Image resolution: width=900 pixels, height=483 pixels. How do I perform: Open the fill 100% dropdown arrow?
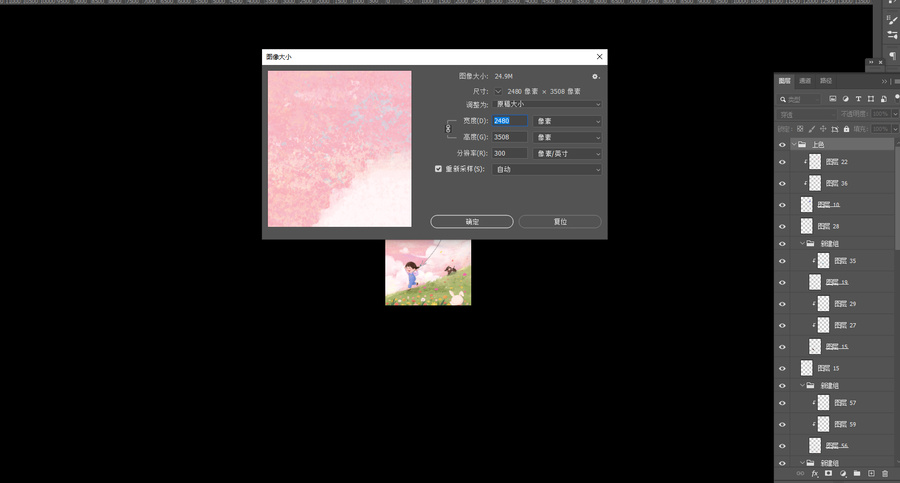(895, 129)
